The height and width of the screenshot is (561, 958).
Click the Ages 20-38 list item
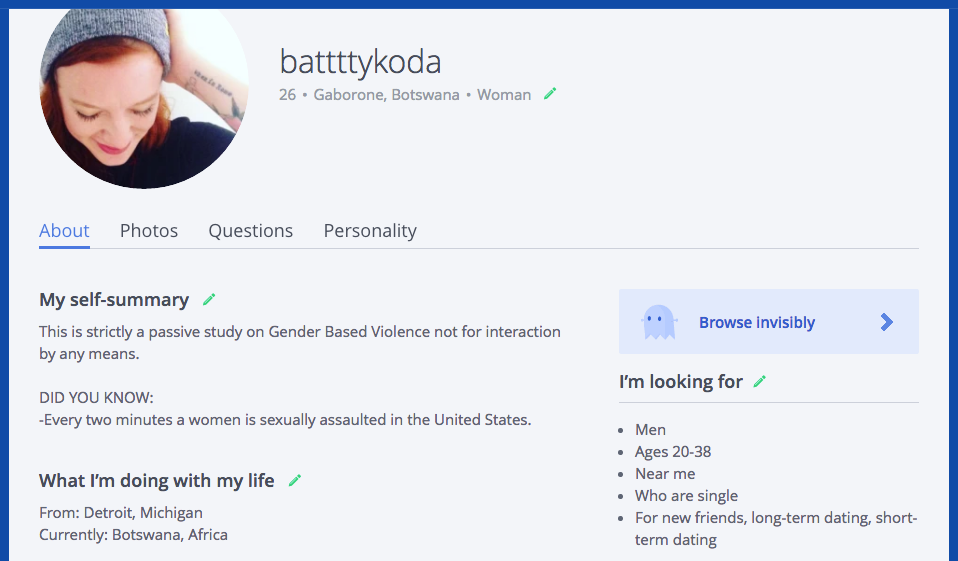coord(673,452)
